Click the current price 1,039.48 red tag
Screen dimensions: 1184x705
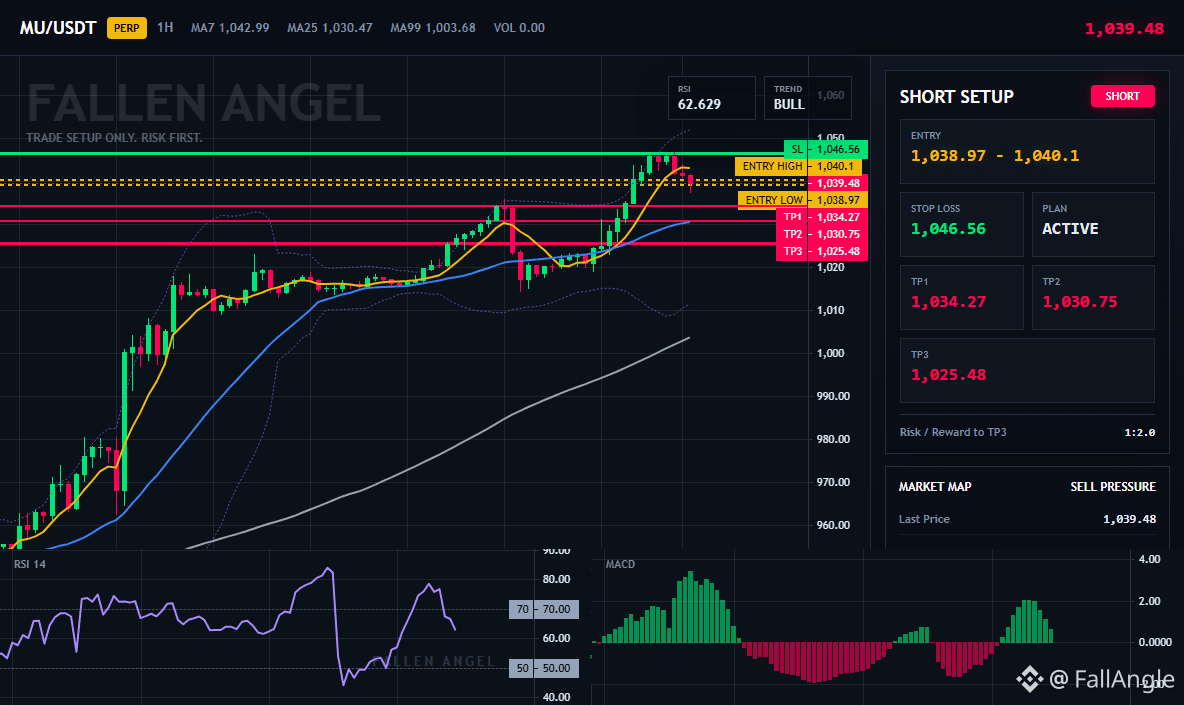point(838,183)
